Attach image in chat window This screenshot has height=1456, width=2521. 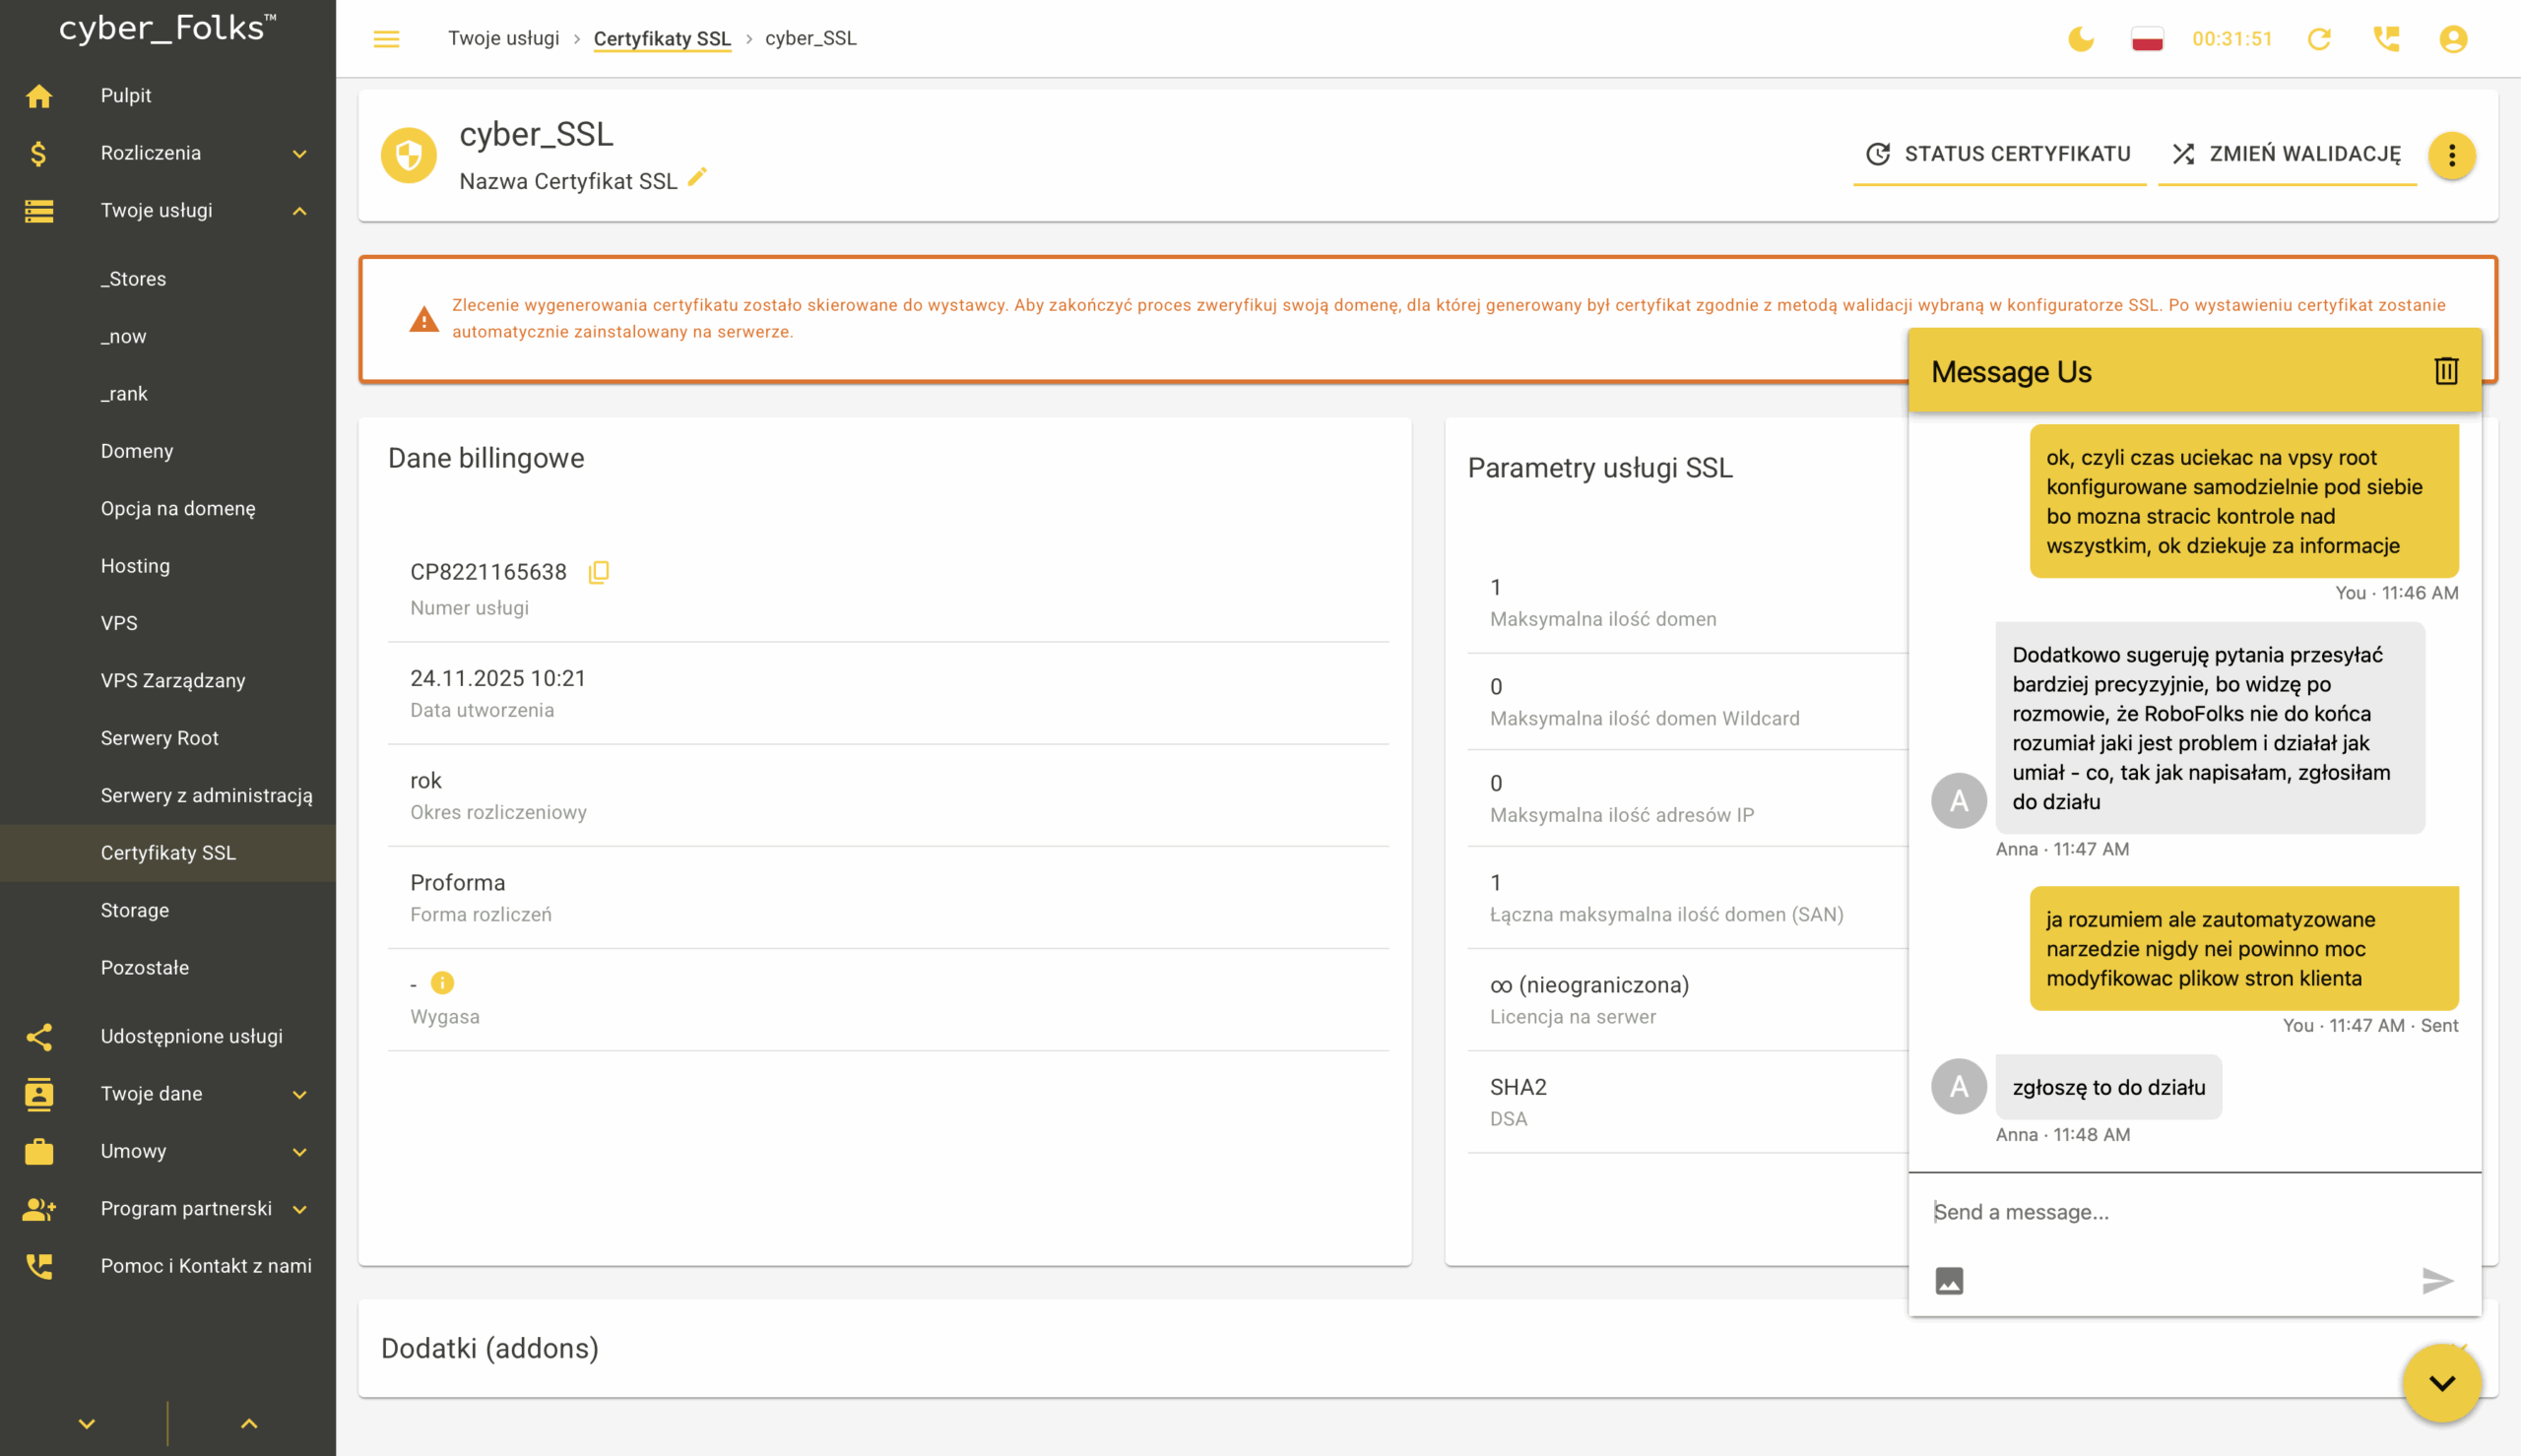click(x=1949, y=1281)
